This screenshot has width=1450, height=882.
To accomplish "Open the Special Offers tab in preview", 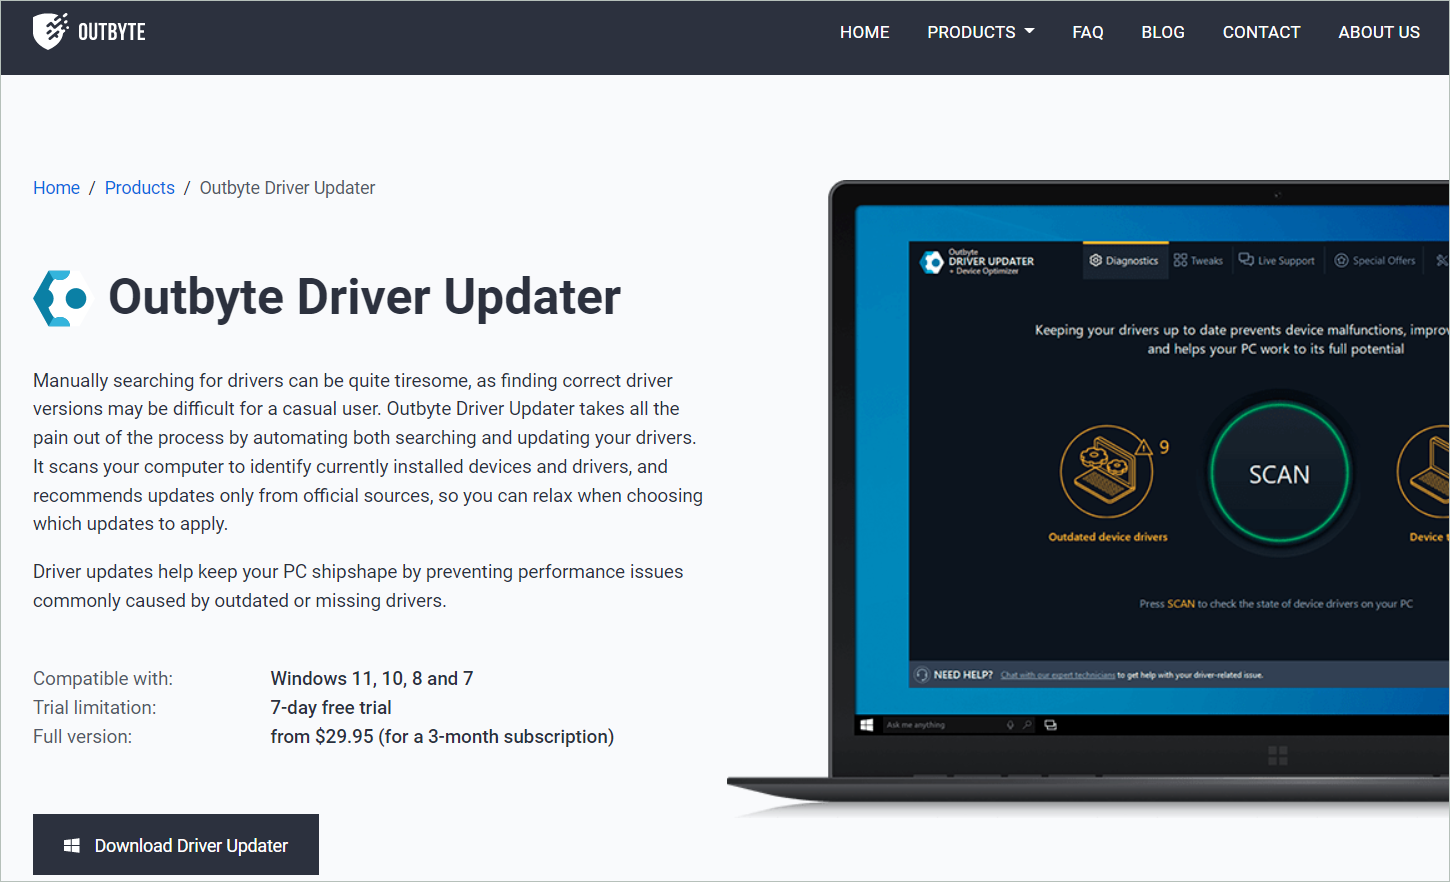I will [1375, 260].
